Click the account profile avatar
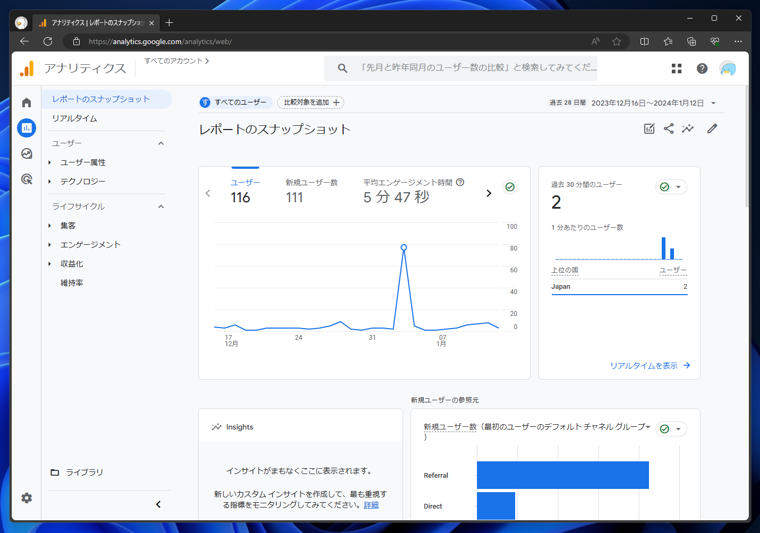760x533 pixels. click(728, 69)
